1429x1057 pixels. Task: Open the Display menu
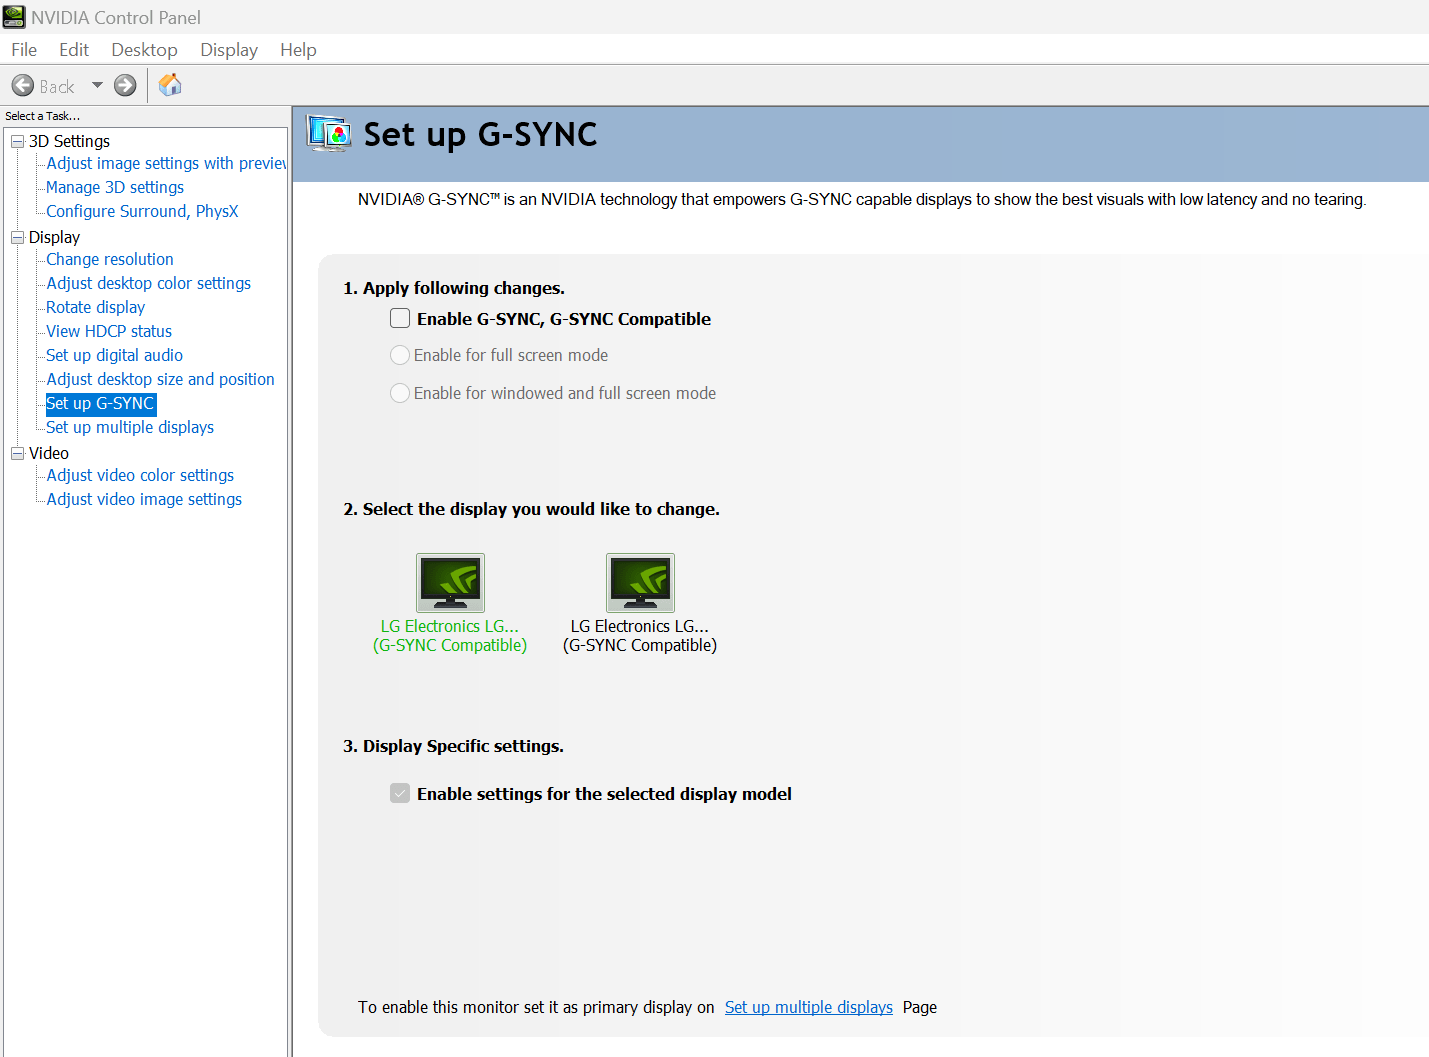tap(229, 49)
